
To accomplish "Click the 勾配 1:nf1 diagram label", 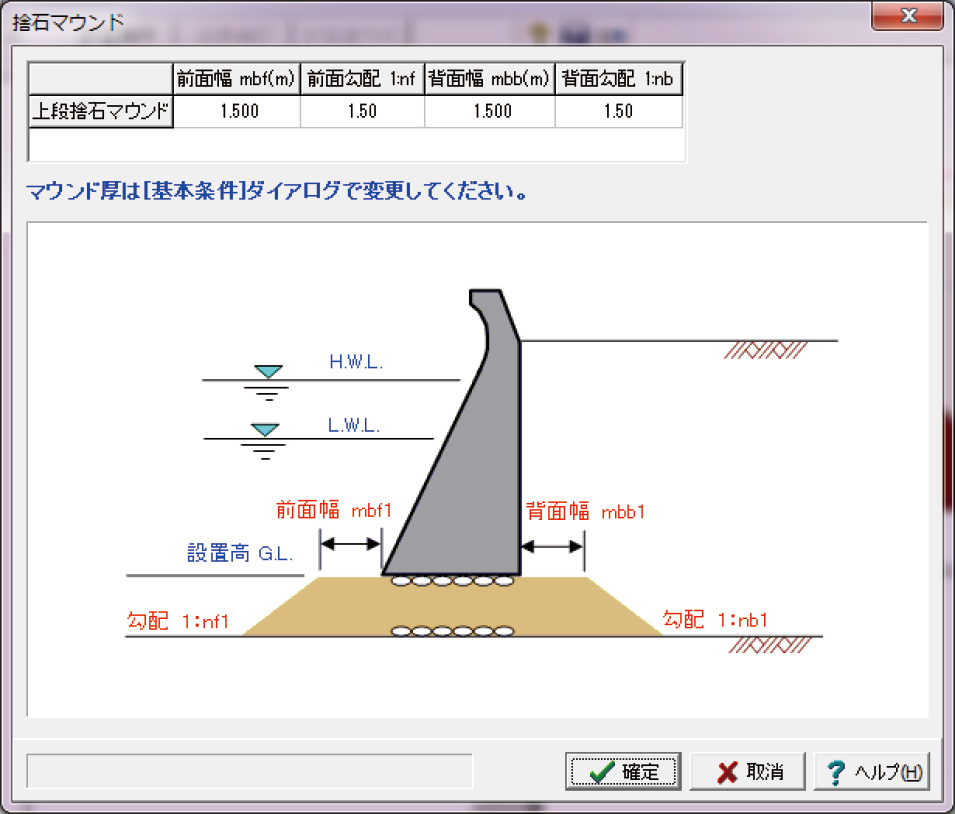I will pos(178,621).
